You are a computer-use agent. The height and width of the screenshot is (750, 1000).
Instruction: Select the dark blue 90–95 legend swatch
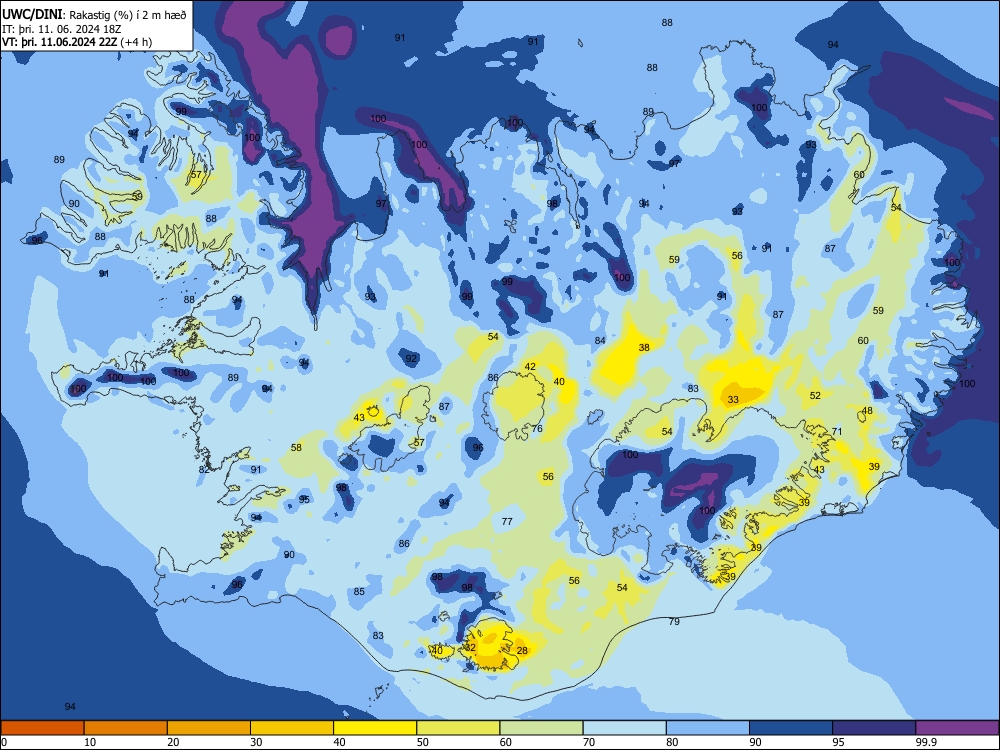[791, 728]
